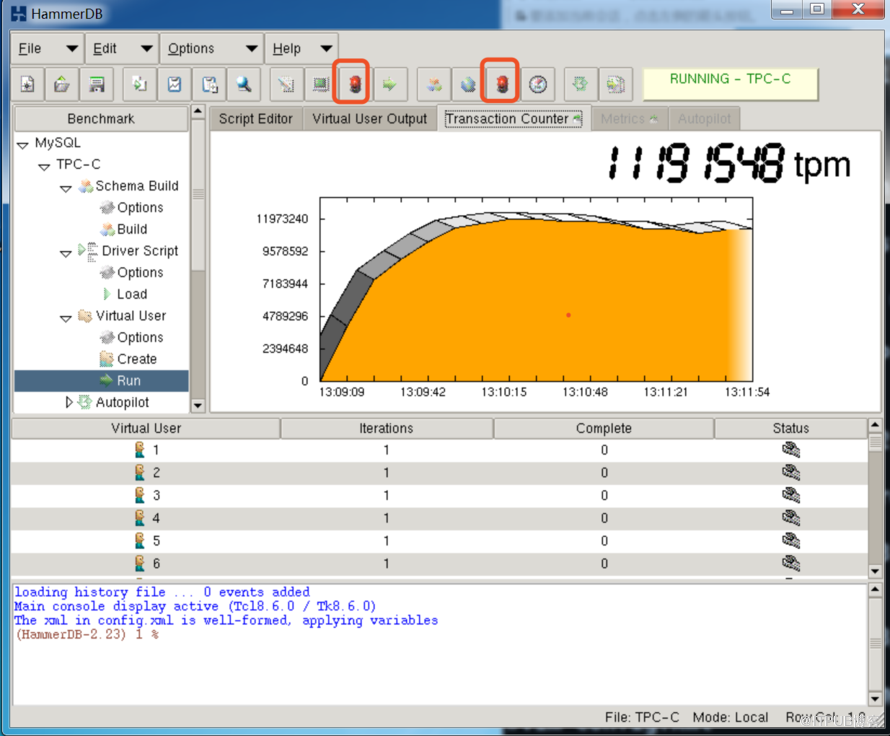Click the green Autopilot toolbar icon
Image resolution: width=890 pixels, height=736 pixels.
coord(580,85)
